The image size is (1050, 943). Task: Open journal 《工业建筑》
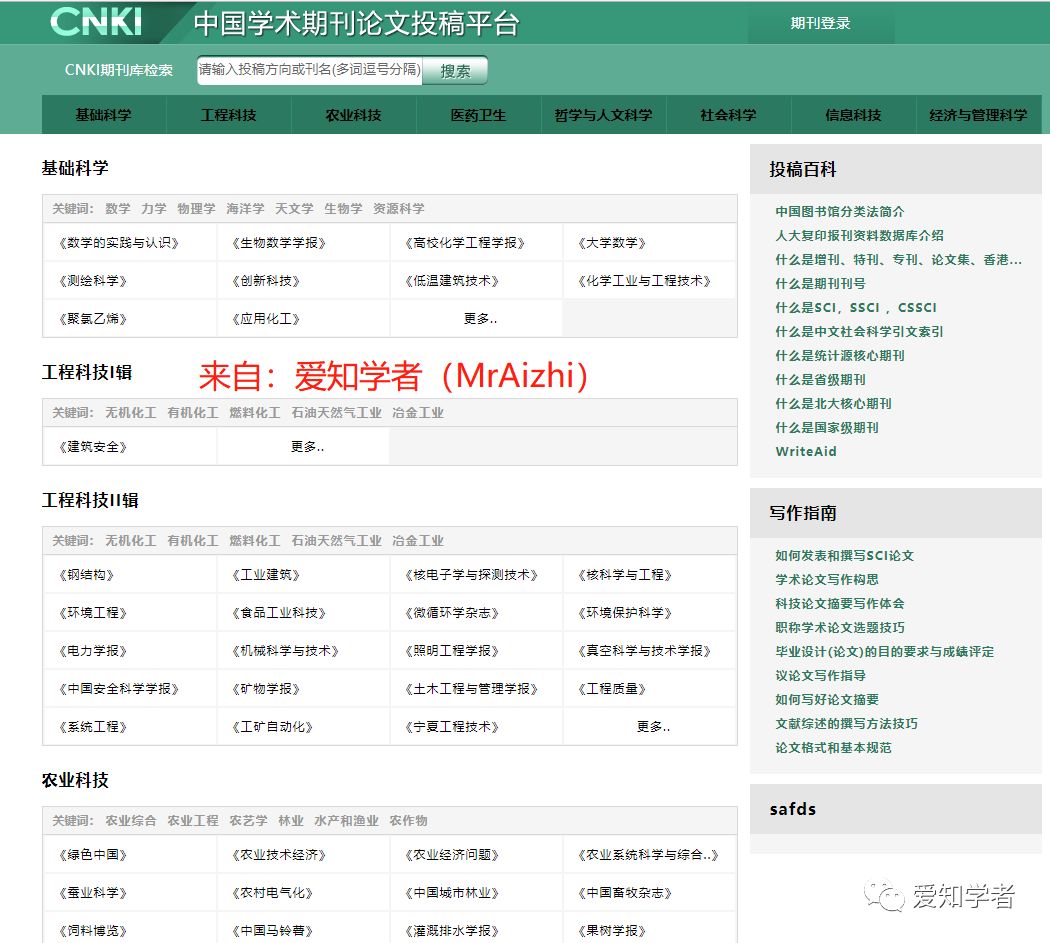click(266, 575)
